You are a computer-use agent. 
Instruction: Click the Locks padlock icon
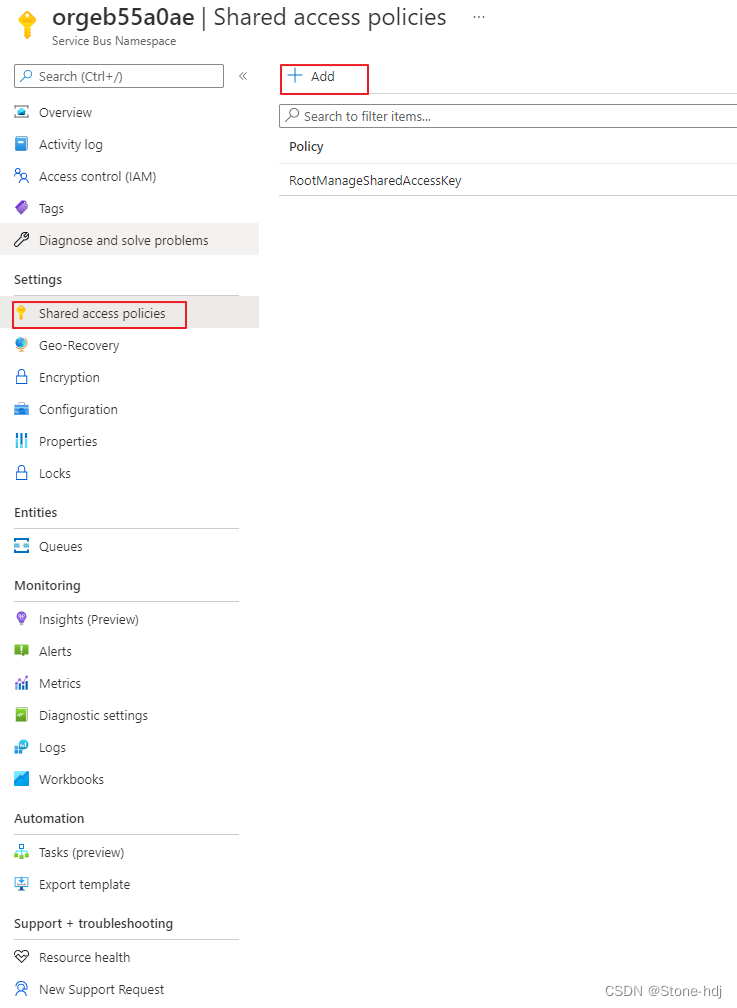[x=21, y=472]
